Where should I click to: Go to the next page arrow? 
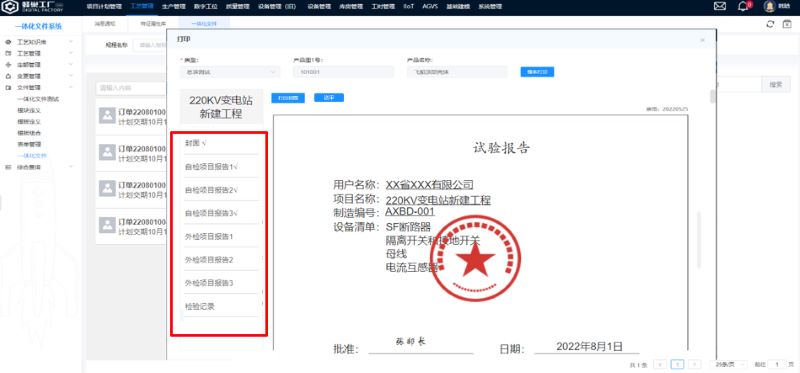(x=694, y=364)
